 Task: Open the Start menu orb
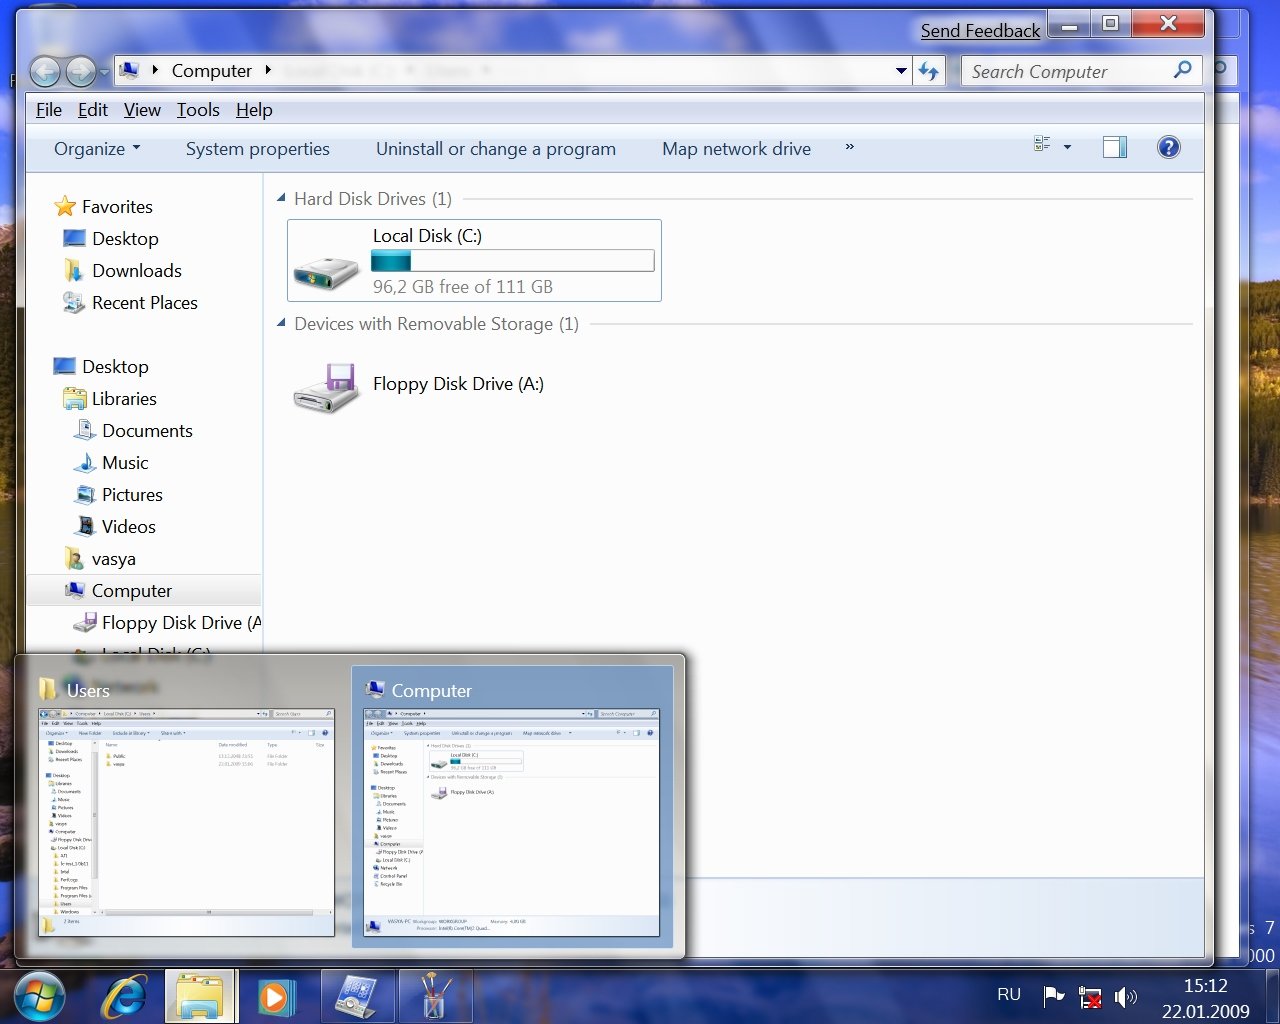click(40, 997)
